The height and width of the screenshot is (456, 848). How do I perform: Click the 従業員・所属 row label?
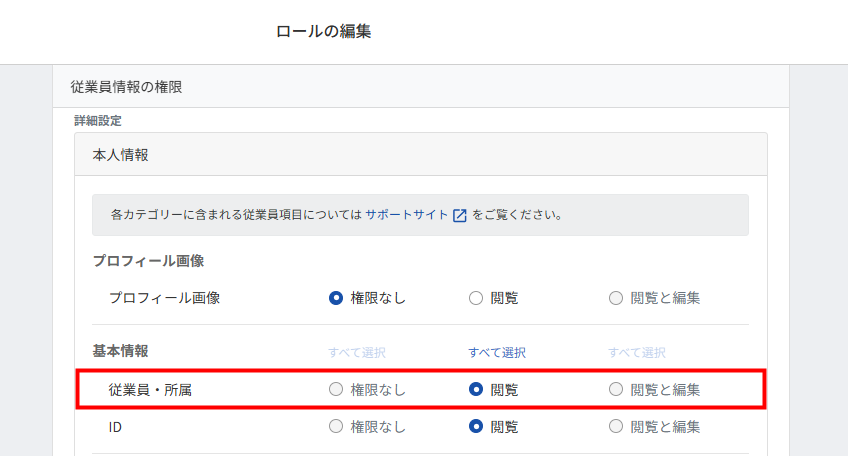[150, 390]
